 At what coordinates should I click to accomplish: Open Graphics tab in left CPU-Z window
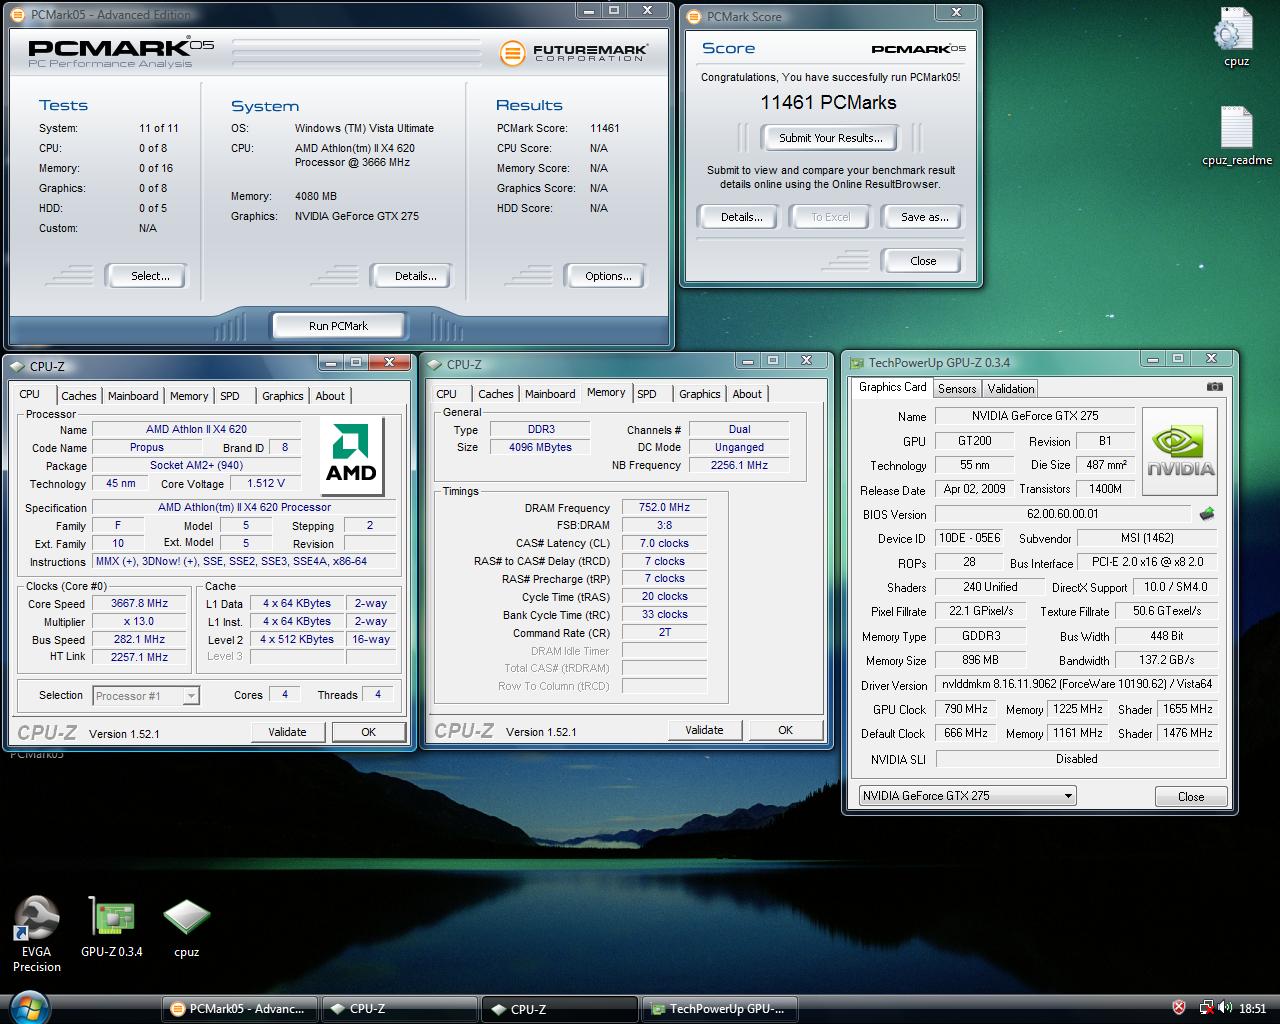pos(282,396)
